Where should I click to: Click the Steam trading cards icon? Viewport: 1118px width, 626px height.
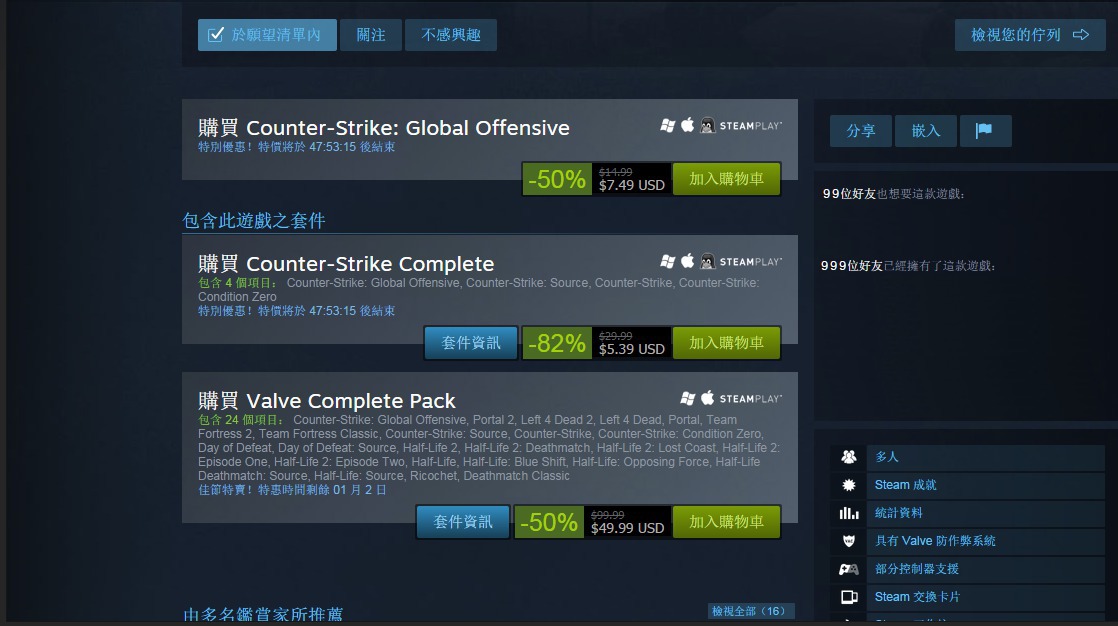(x=848, y=597)
